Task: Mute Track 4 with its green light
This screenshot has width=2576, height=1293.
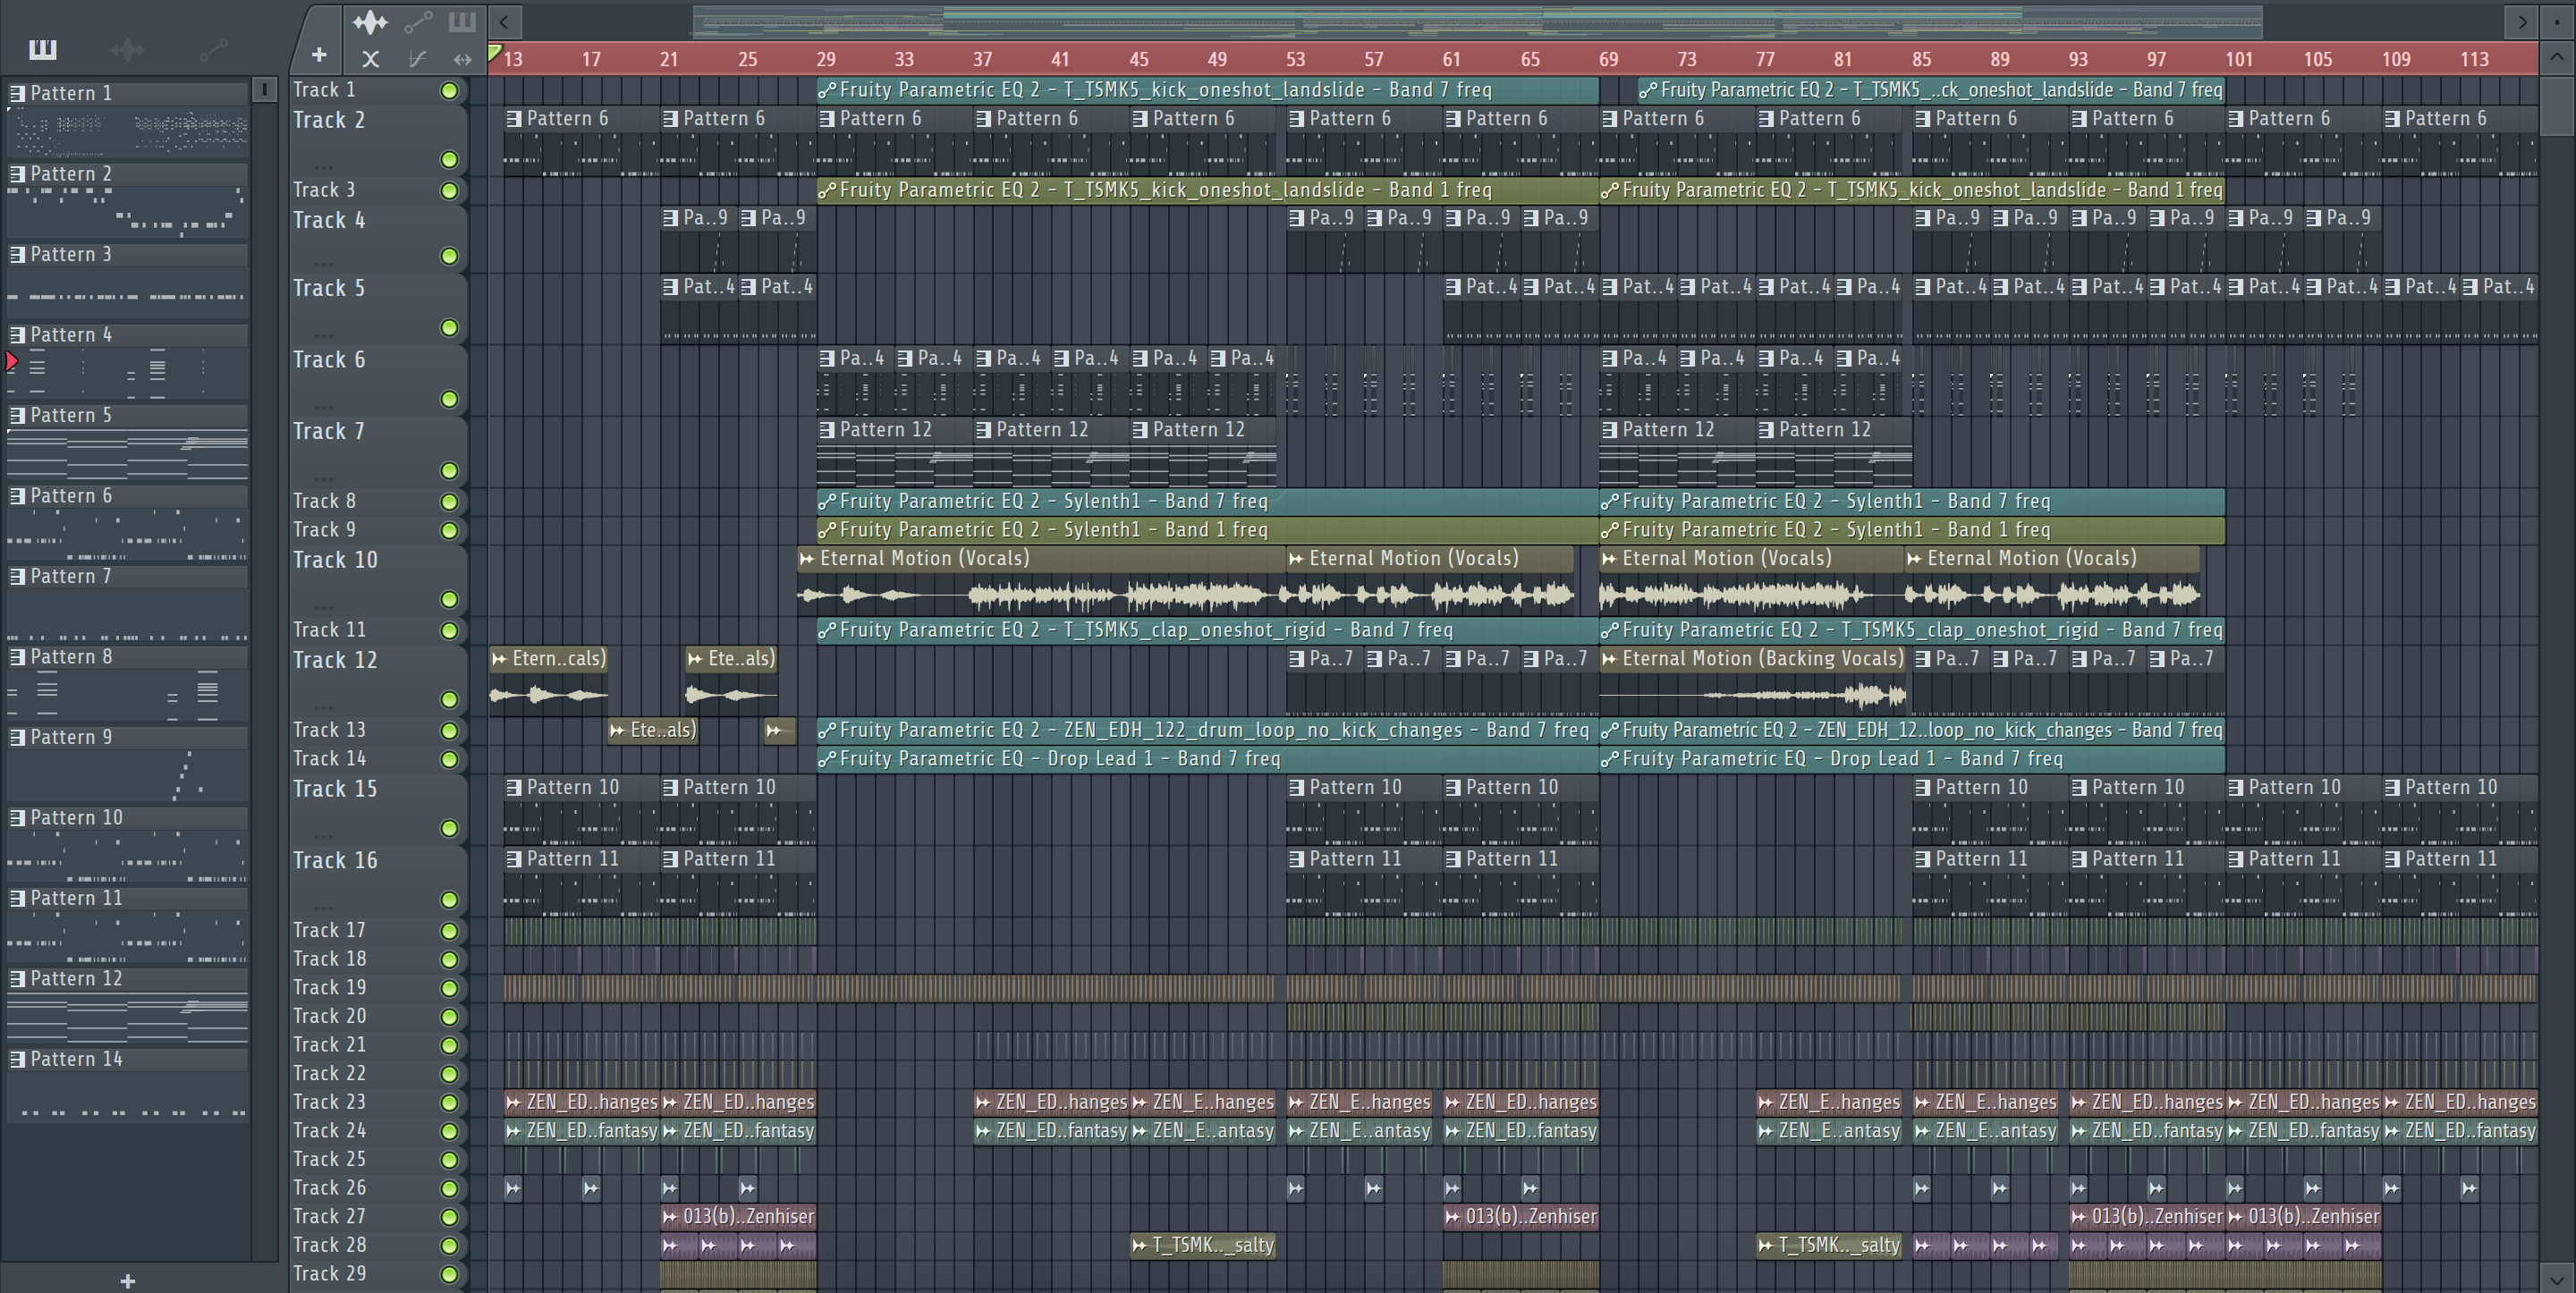Action: pos(449,257)
